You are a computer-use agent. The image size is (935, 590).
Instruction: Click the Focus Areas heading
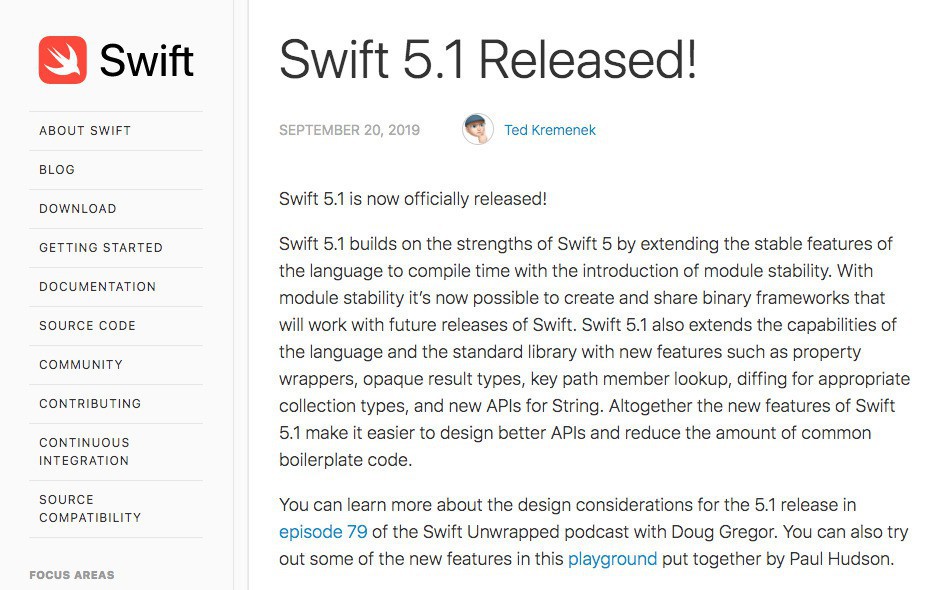72,575
